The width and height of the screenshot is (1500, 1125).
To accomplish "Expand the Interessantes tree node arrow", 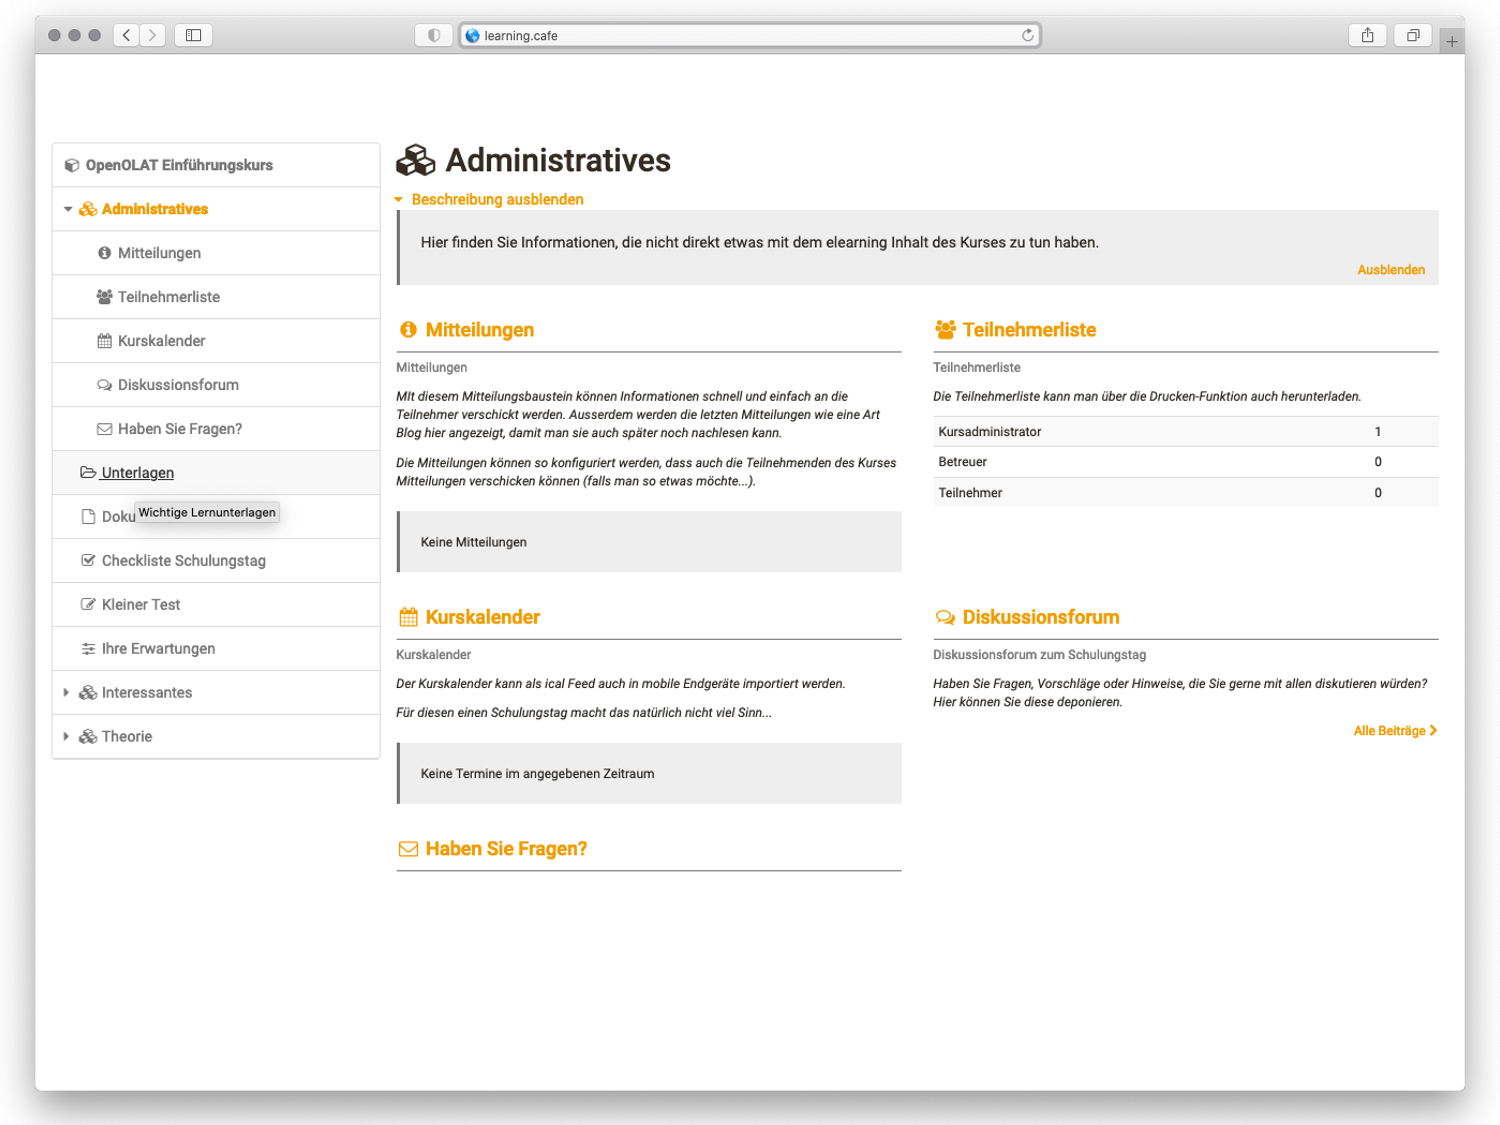I will click(x=66, y=693).
